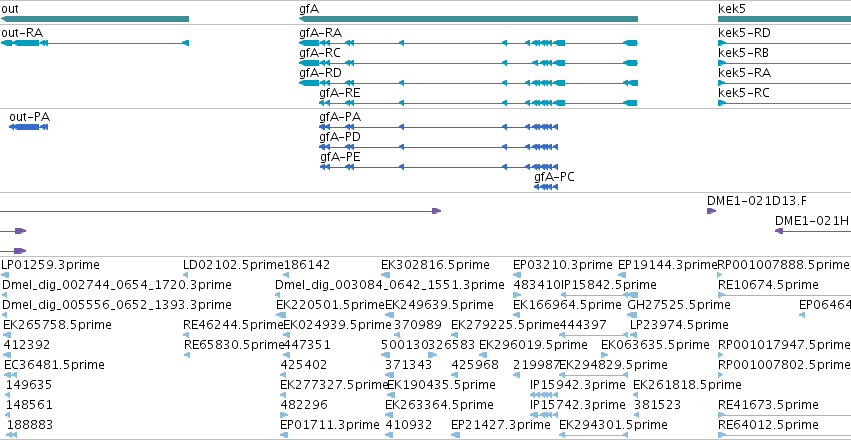This screenshot has width=851, height=440.
Task: Pick the RE41673.5prime feature label
Action: click(x=768, y=405)
